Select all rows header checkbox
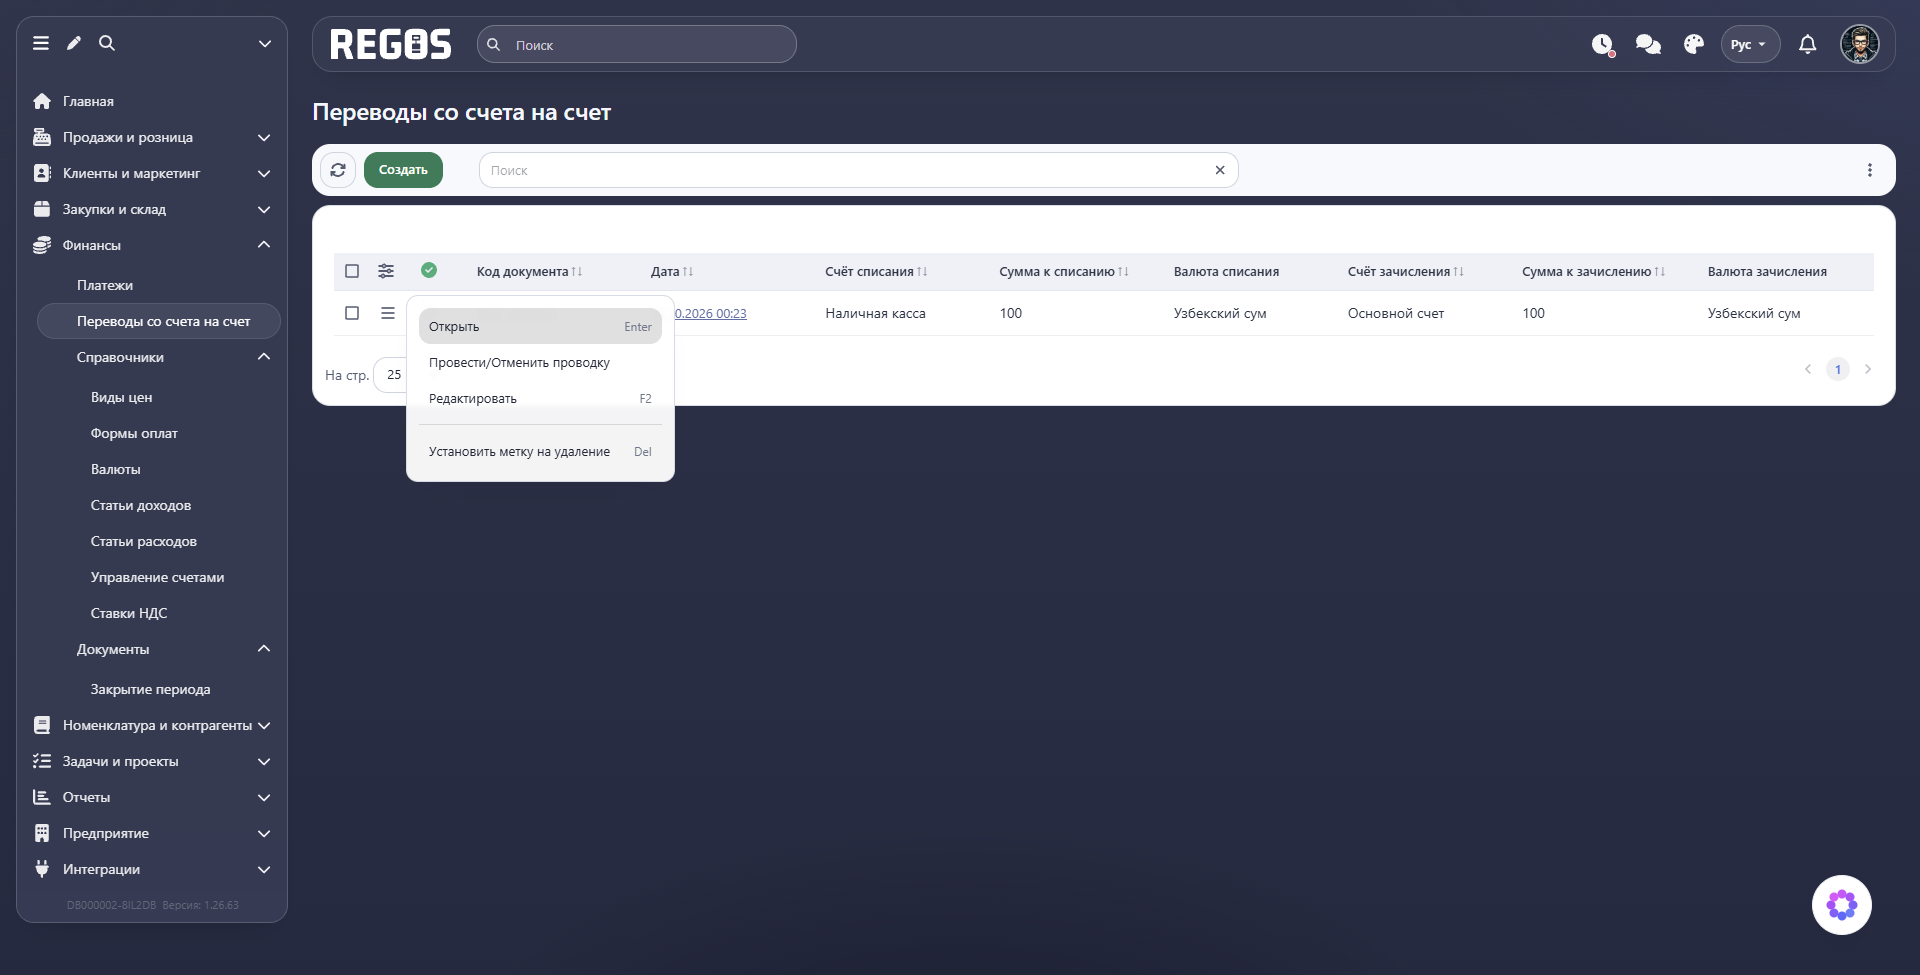The height and width of the screenshot is (975, 1920). click(x=352, y=271)
